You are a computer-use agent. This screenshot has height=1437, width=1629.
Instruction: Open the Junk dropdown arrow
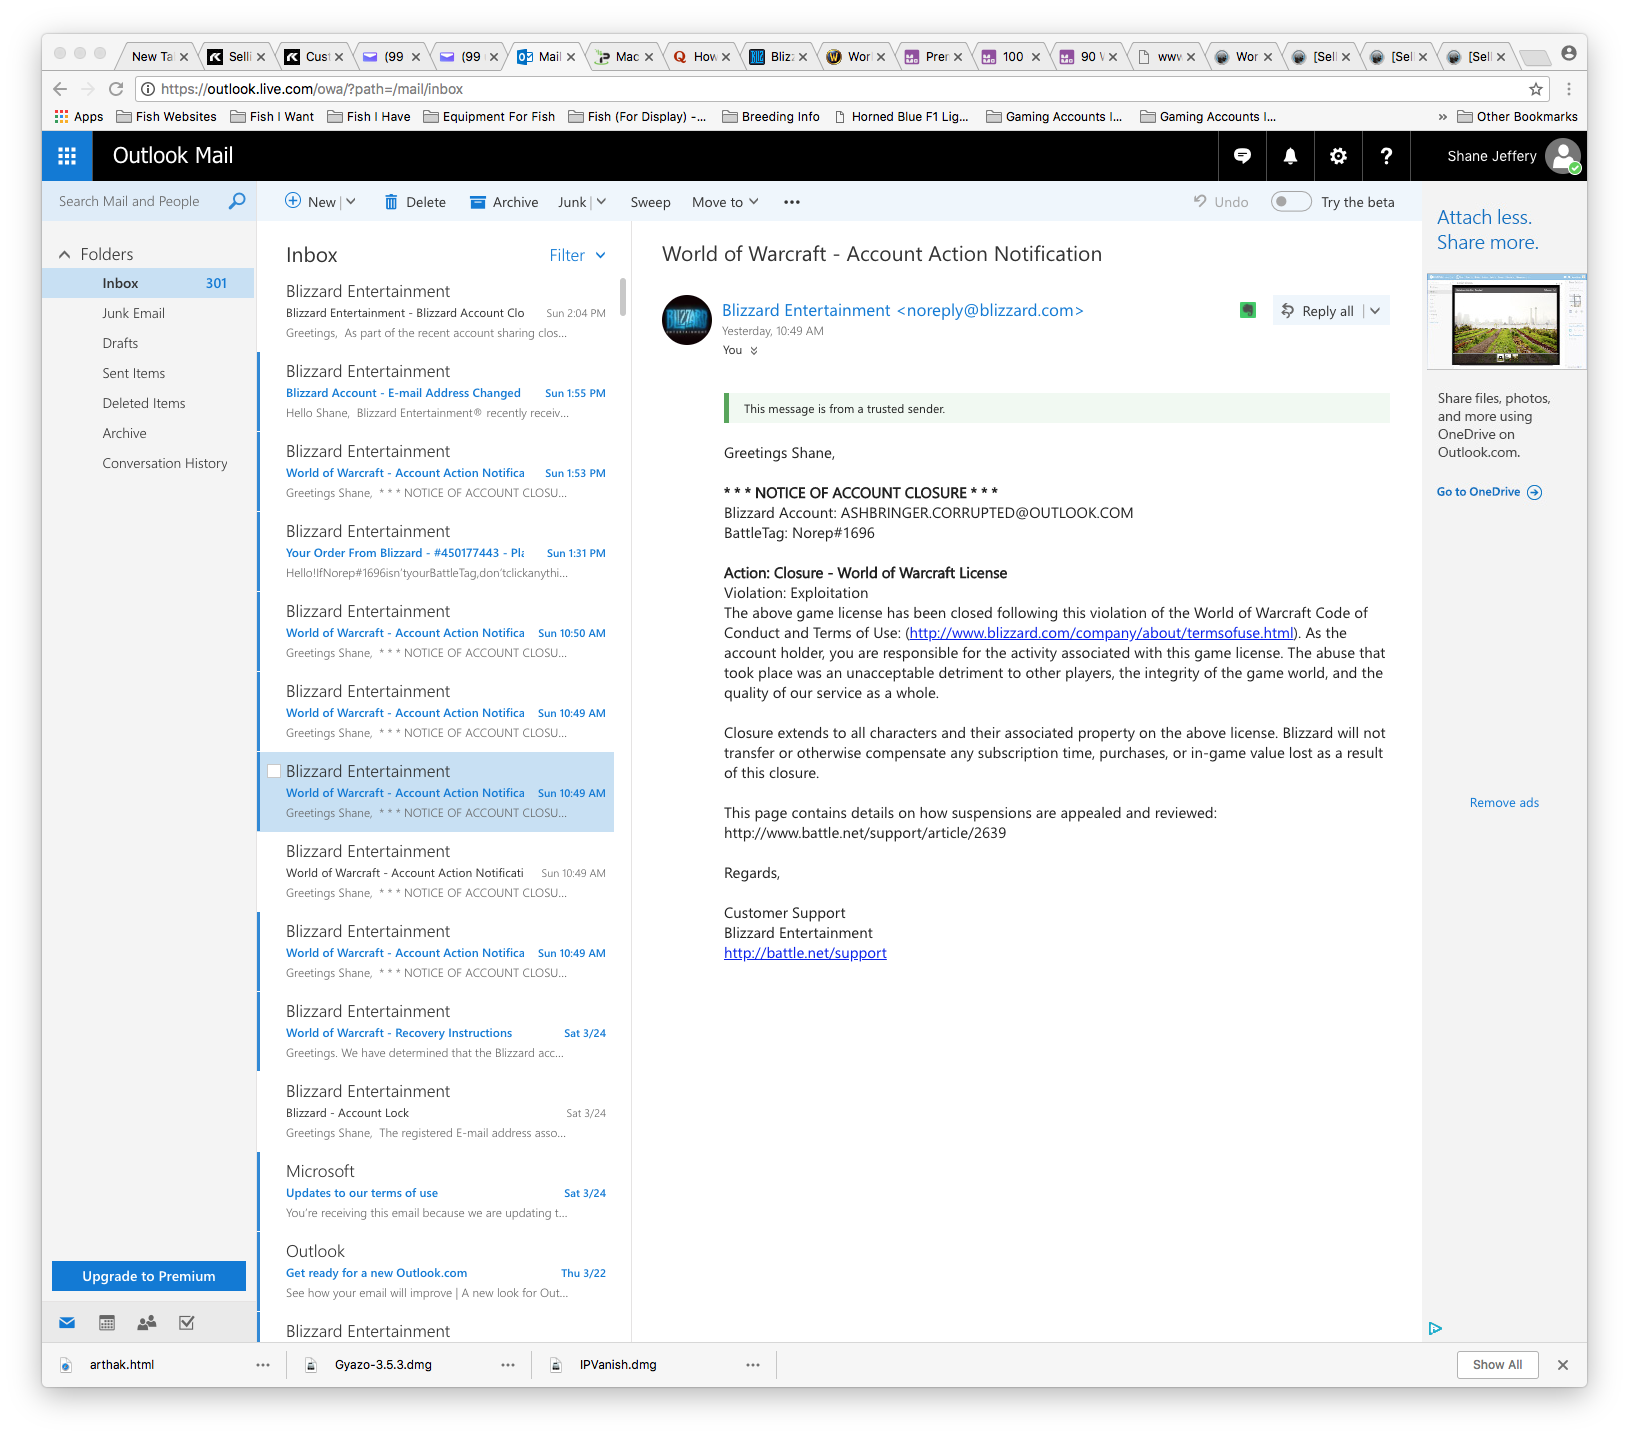tap(601, 202)
